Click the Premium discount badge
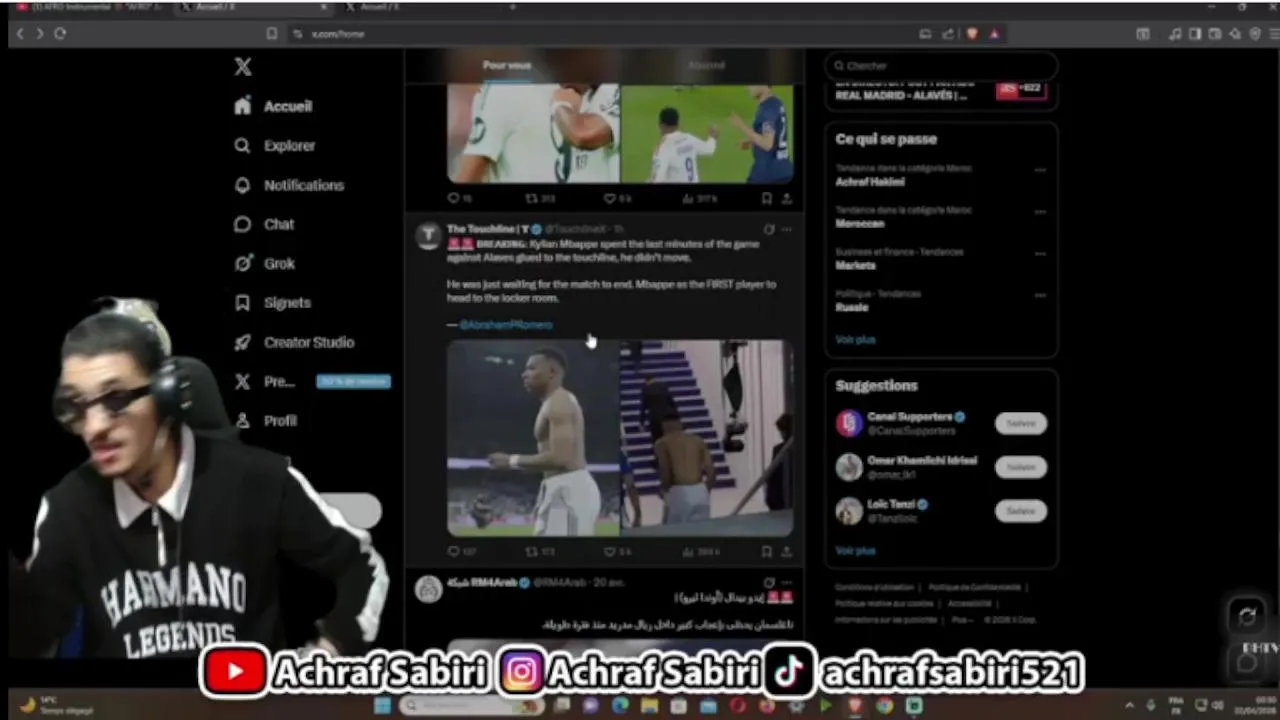 point(353,381)
